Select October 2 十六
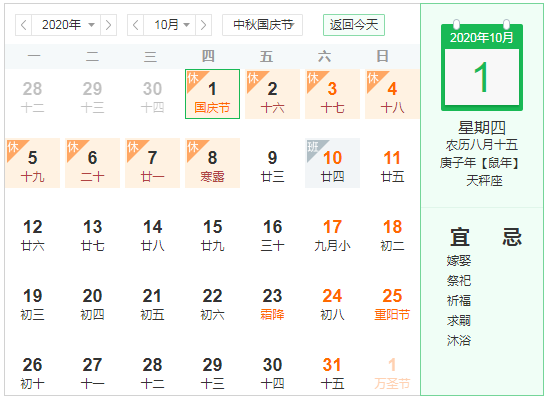548x399 pixels. coord(273,94)
